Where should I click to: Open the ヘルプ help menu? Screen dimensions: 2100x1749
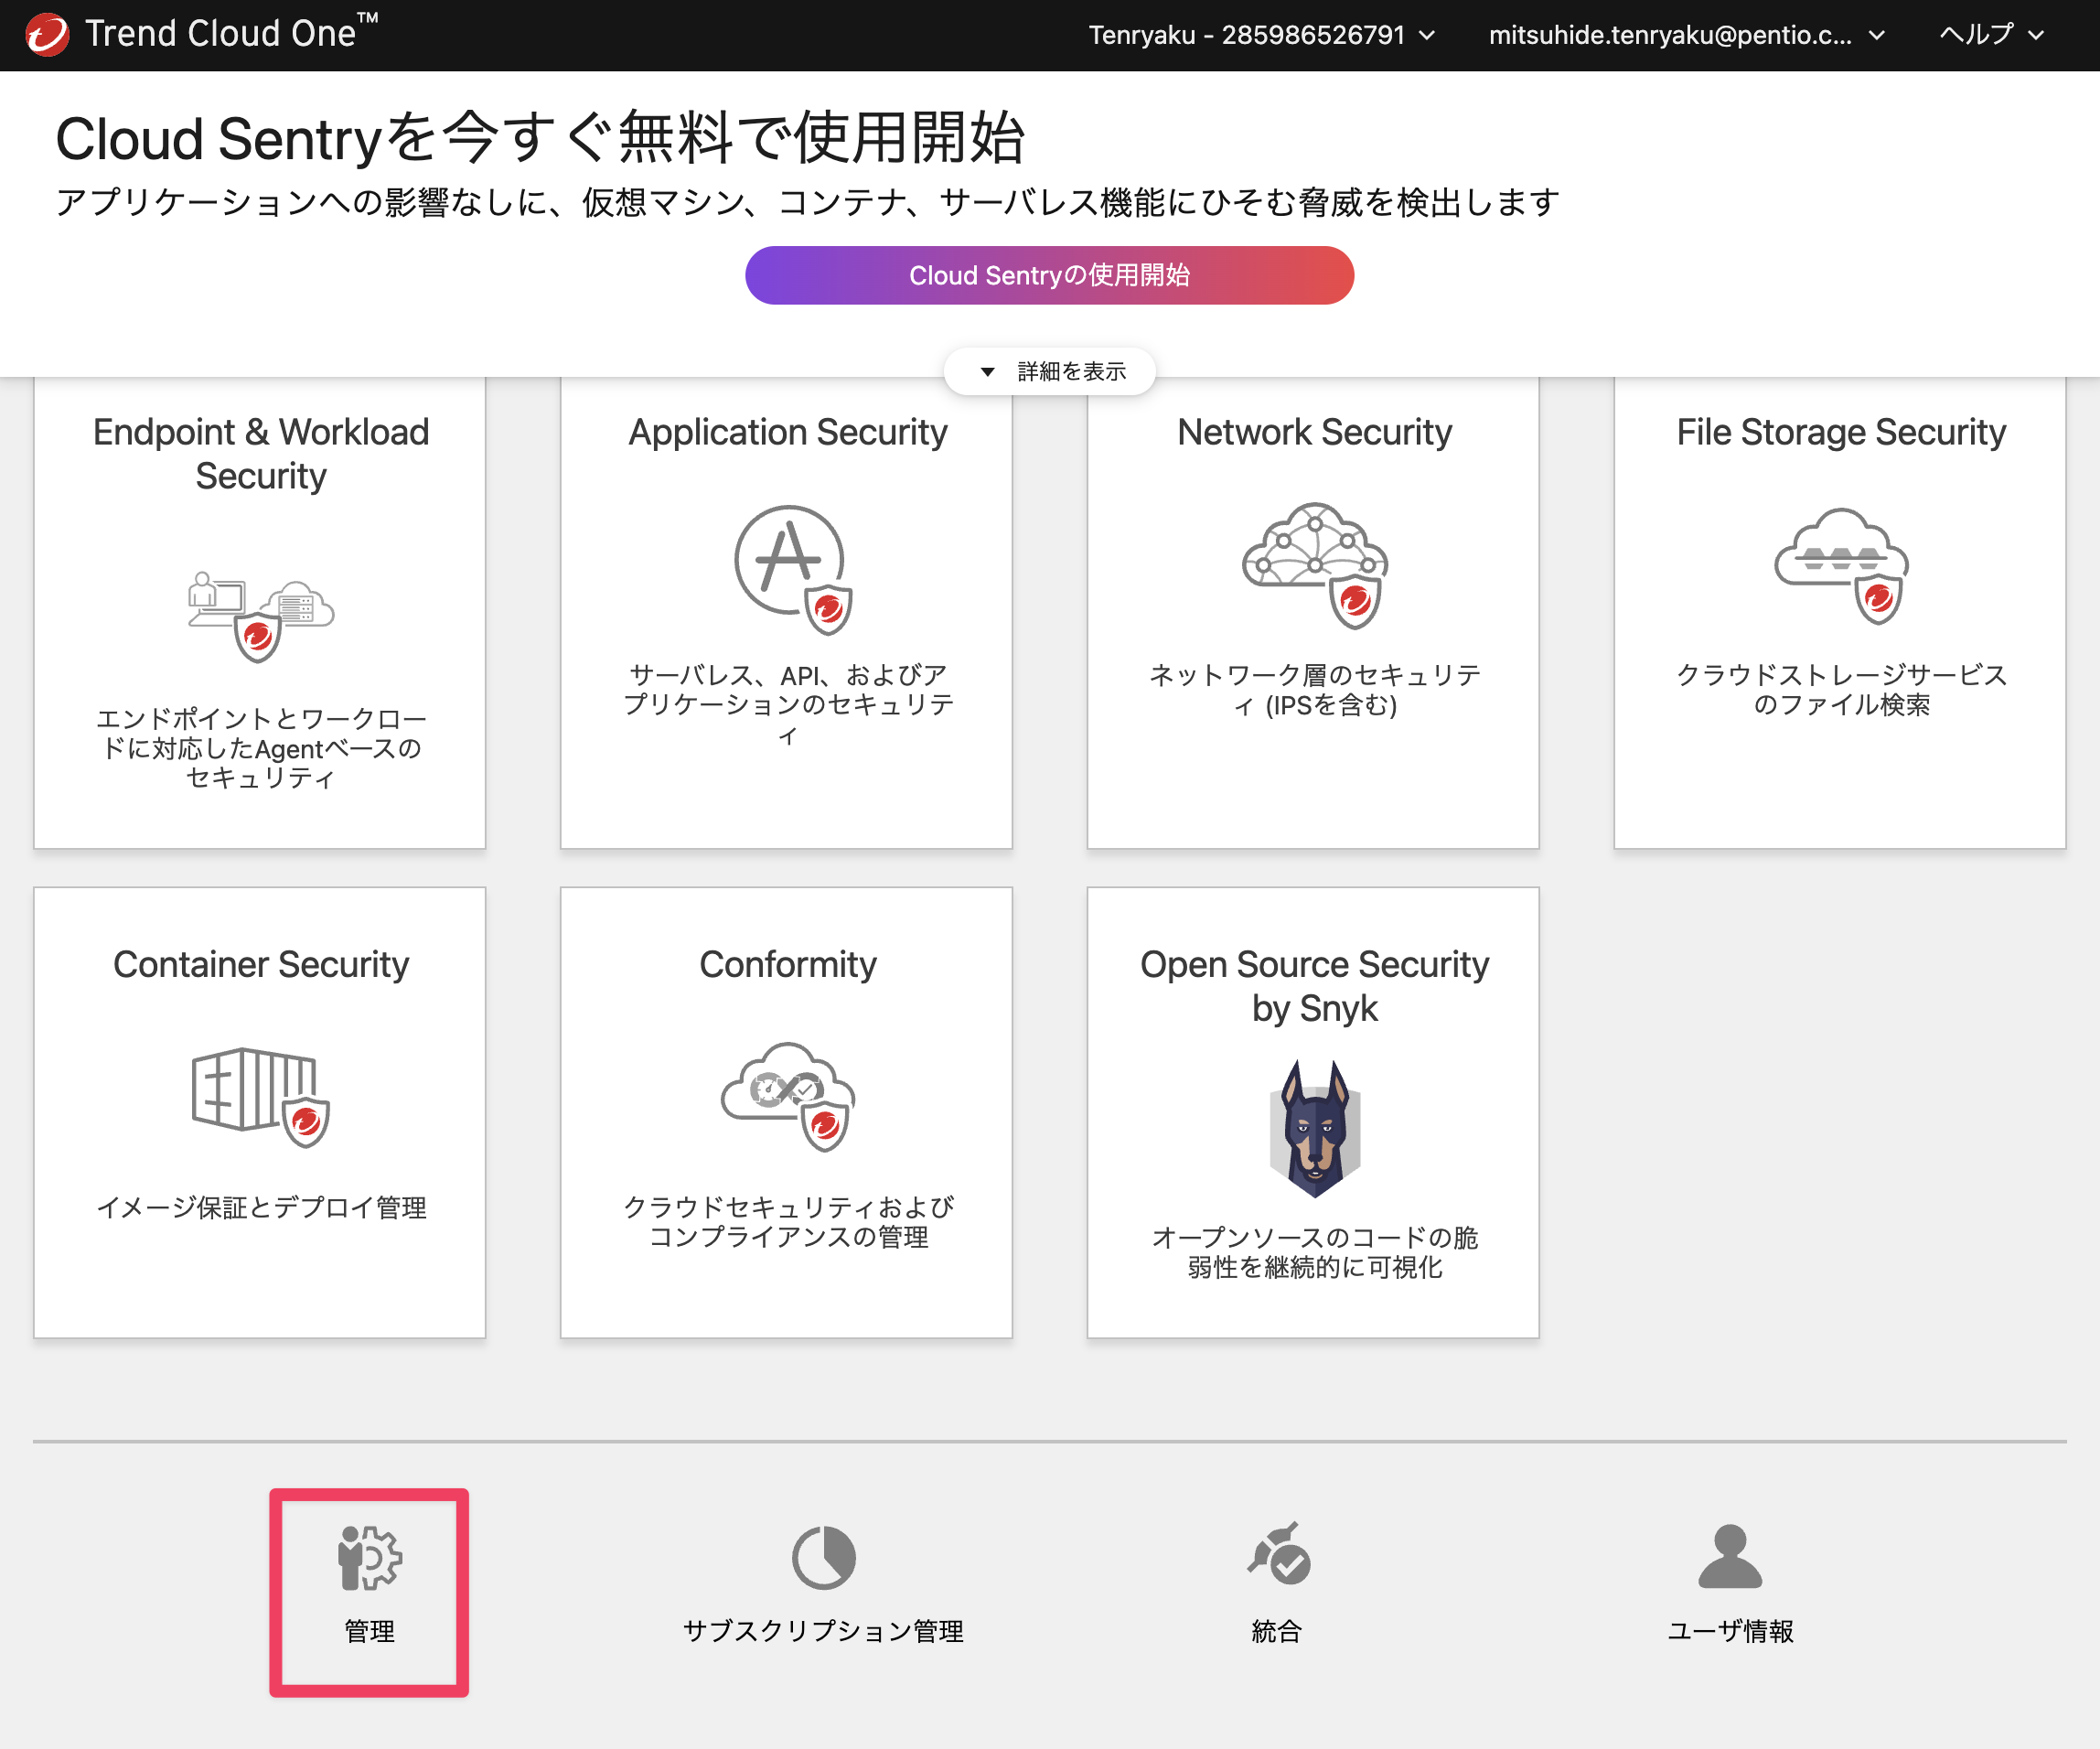point(1991,35)
